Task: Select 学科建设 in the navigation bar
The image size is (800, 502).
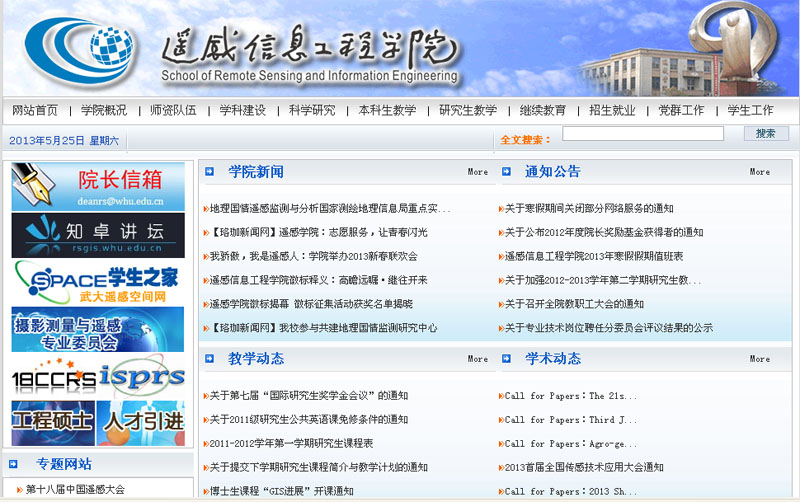Action: tap(243, 110)
